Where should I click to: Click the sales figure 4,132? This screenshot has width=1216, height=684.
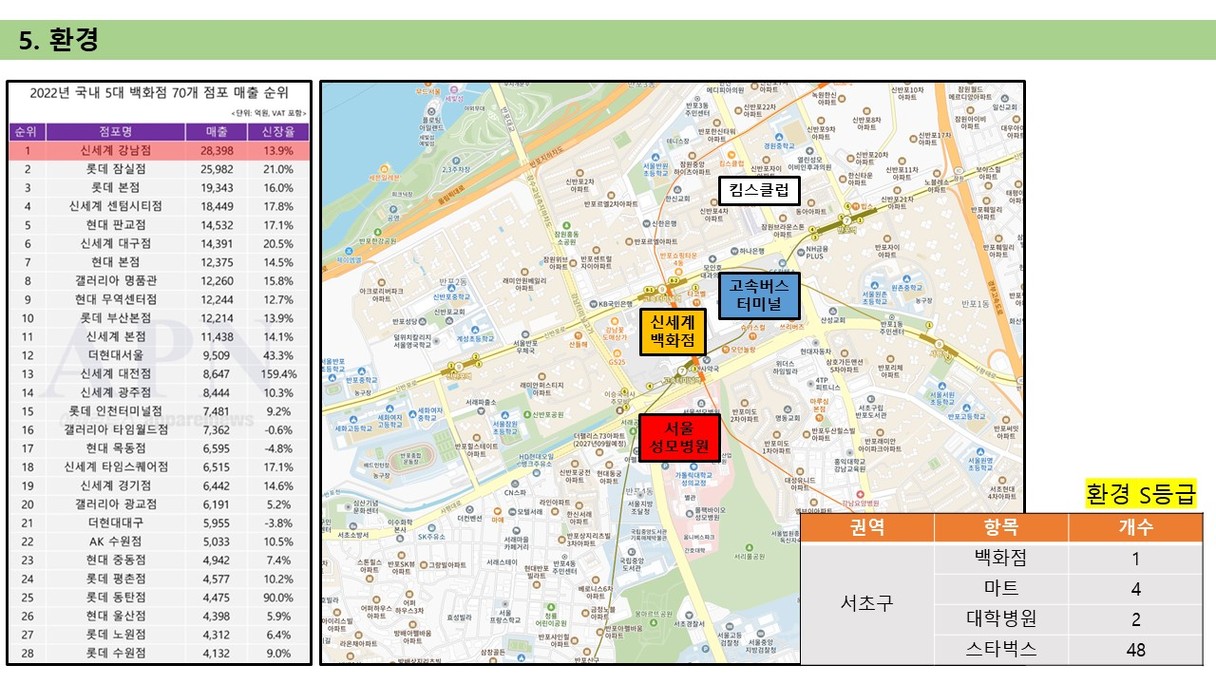point(216,653)
